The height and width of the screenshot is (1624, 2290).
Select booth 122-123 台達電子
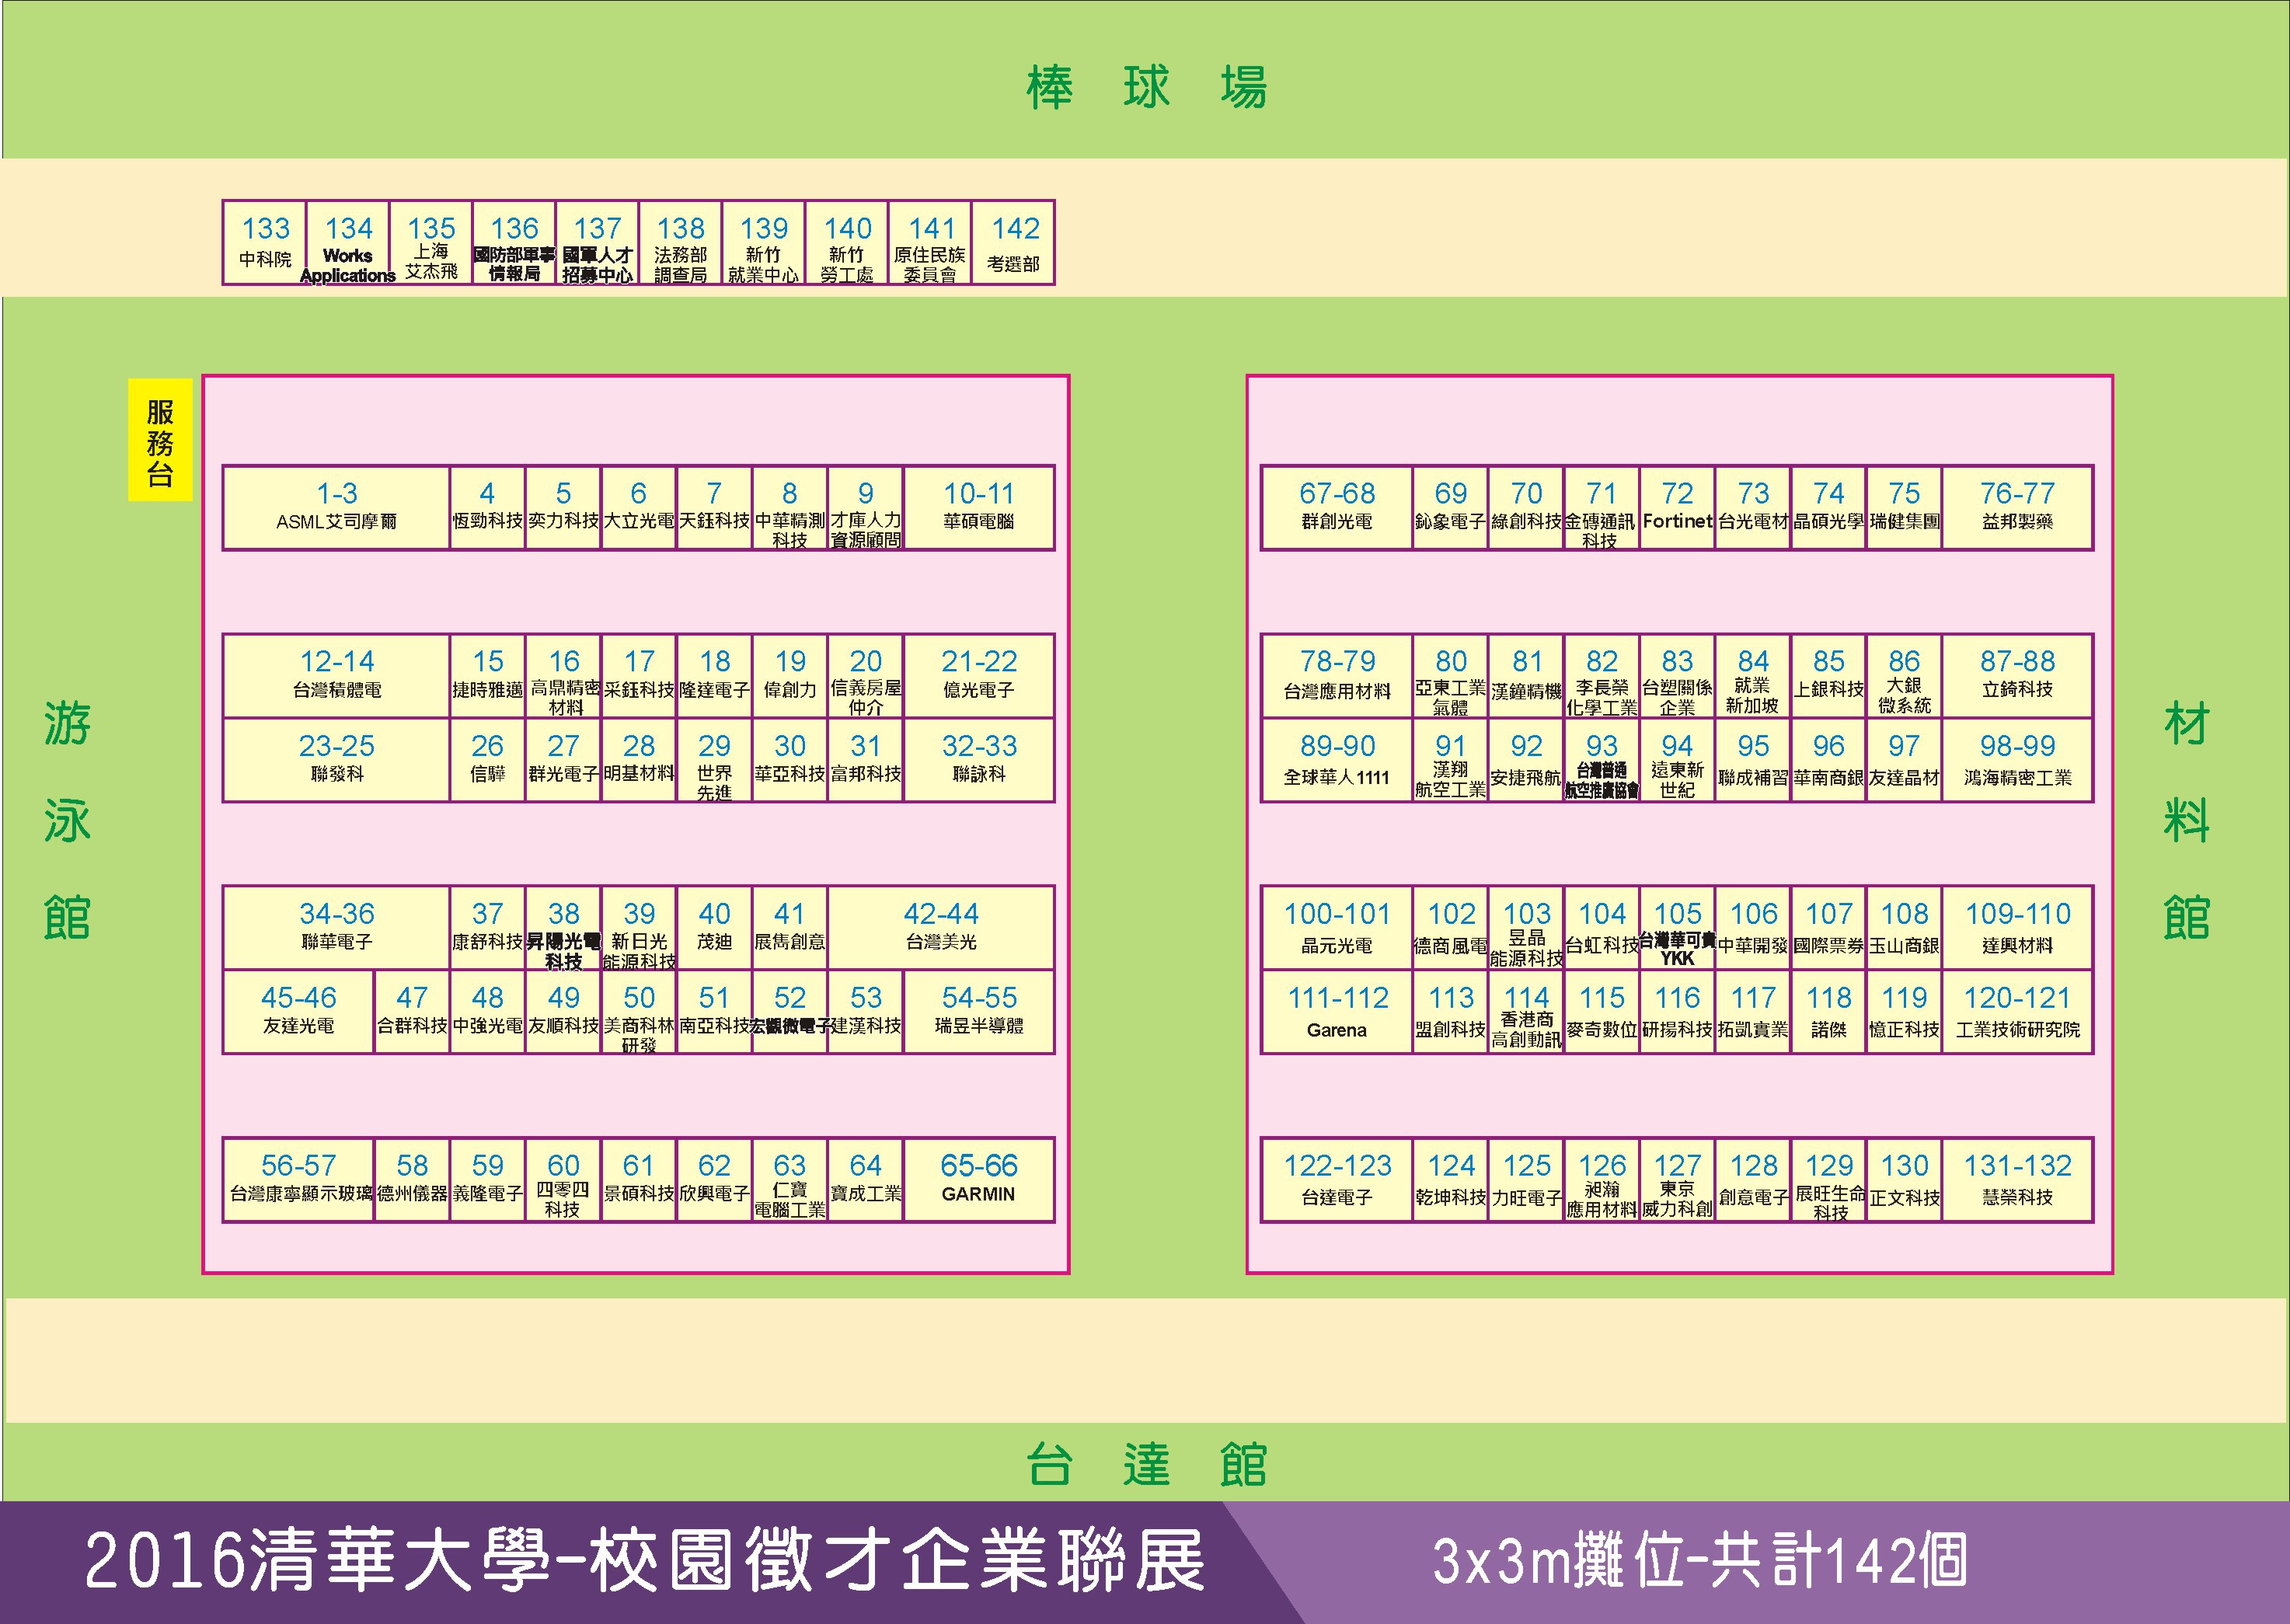coord(1337,1179)
